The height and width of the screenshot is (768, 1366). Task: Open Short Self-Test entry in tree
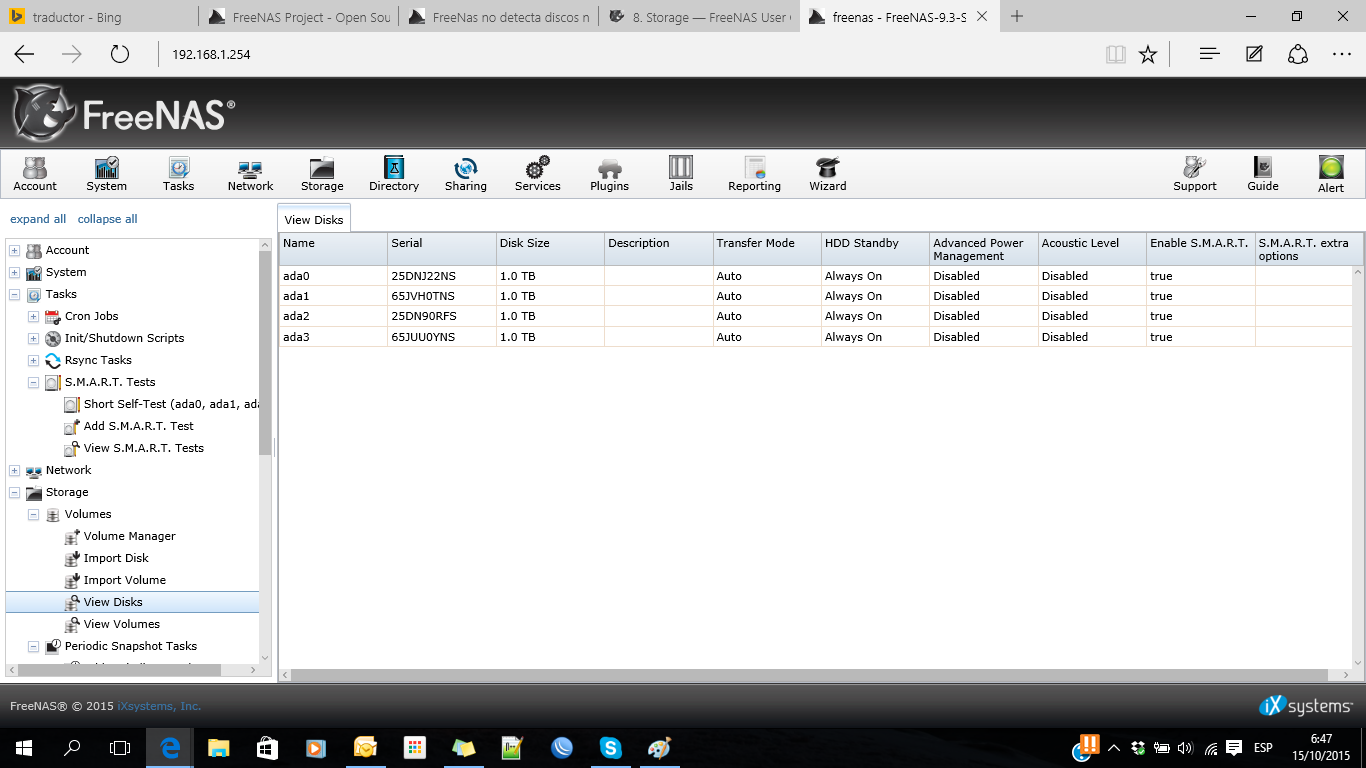pyautogui.click(x=171, y=404)
